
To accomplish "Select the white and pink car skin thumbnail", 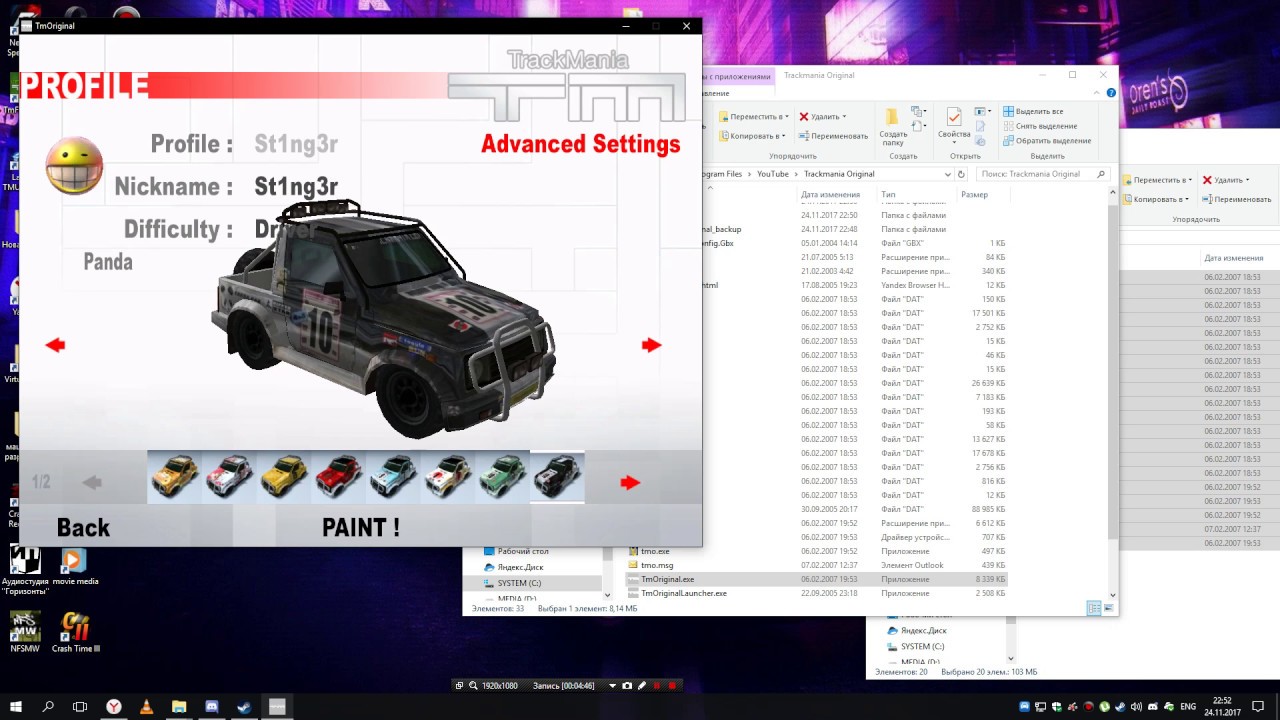I will point(229,477).
